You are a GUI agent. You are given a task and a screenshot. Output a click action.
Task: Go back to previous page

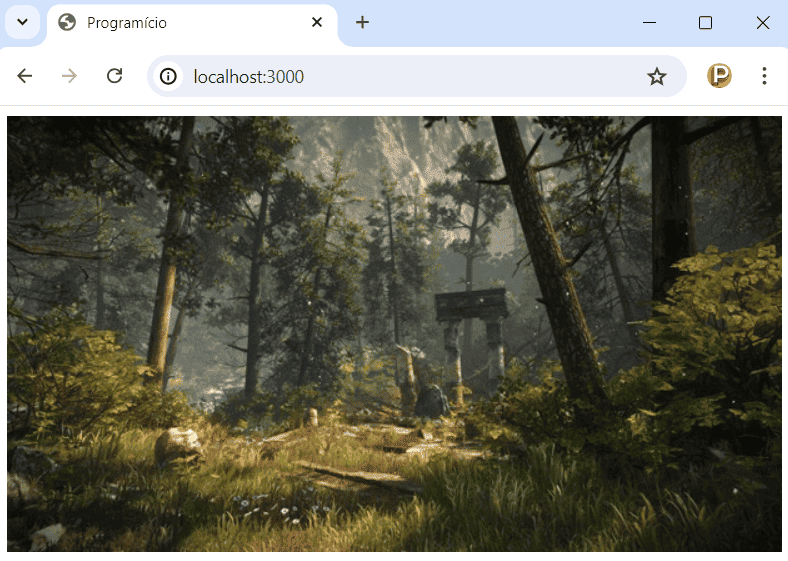click(x=25, y=76)
